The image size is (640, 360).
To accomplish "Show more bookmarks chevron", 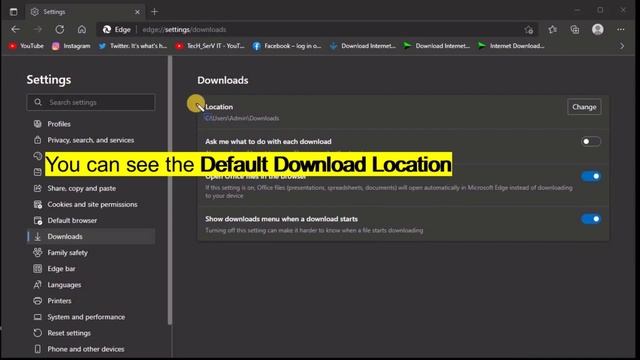I will 622,46.
